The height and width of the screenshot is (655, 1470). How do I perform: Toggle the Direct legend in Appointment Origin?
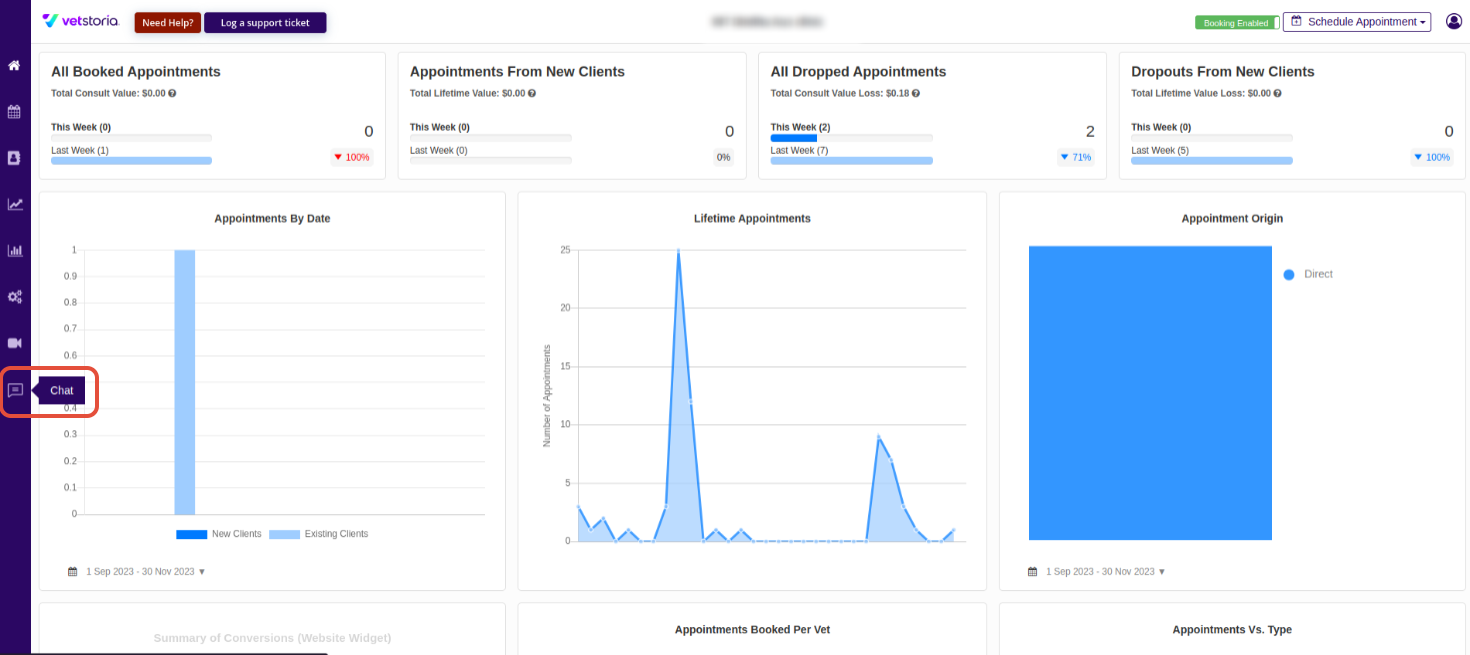pos(1308,274)
